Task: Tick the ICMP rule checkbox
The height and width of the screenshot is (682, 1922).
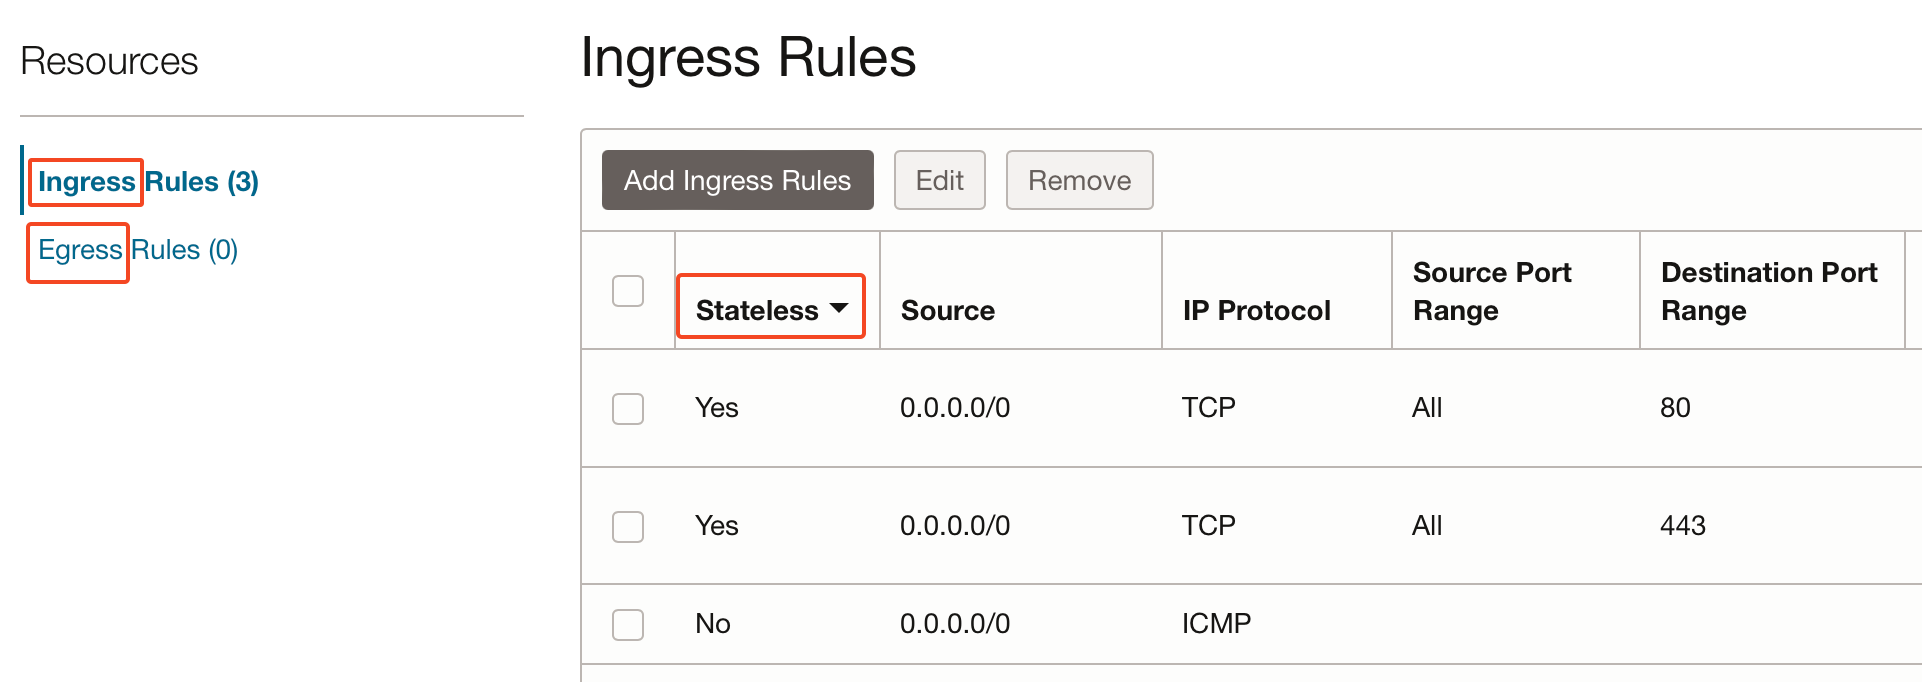Action: click(628, 624)
